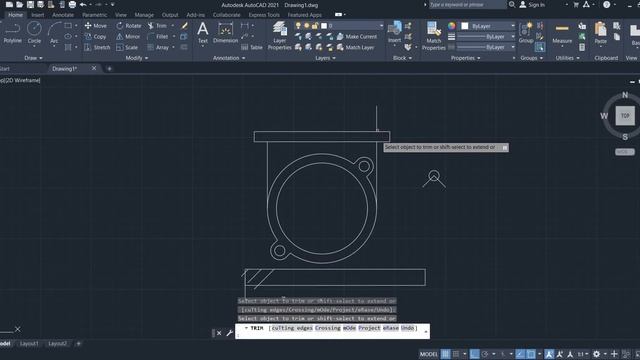Toggle polar tracking in status bar
This screenshot has height=360, width=640.
coord(485,354)
